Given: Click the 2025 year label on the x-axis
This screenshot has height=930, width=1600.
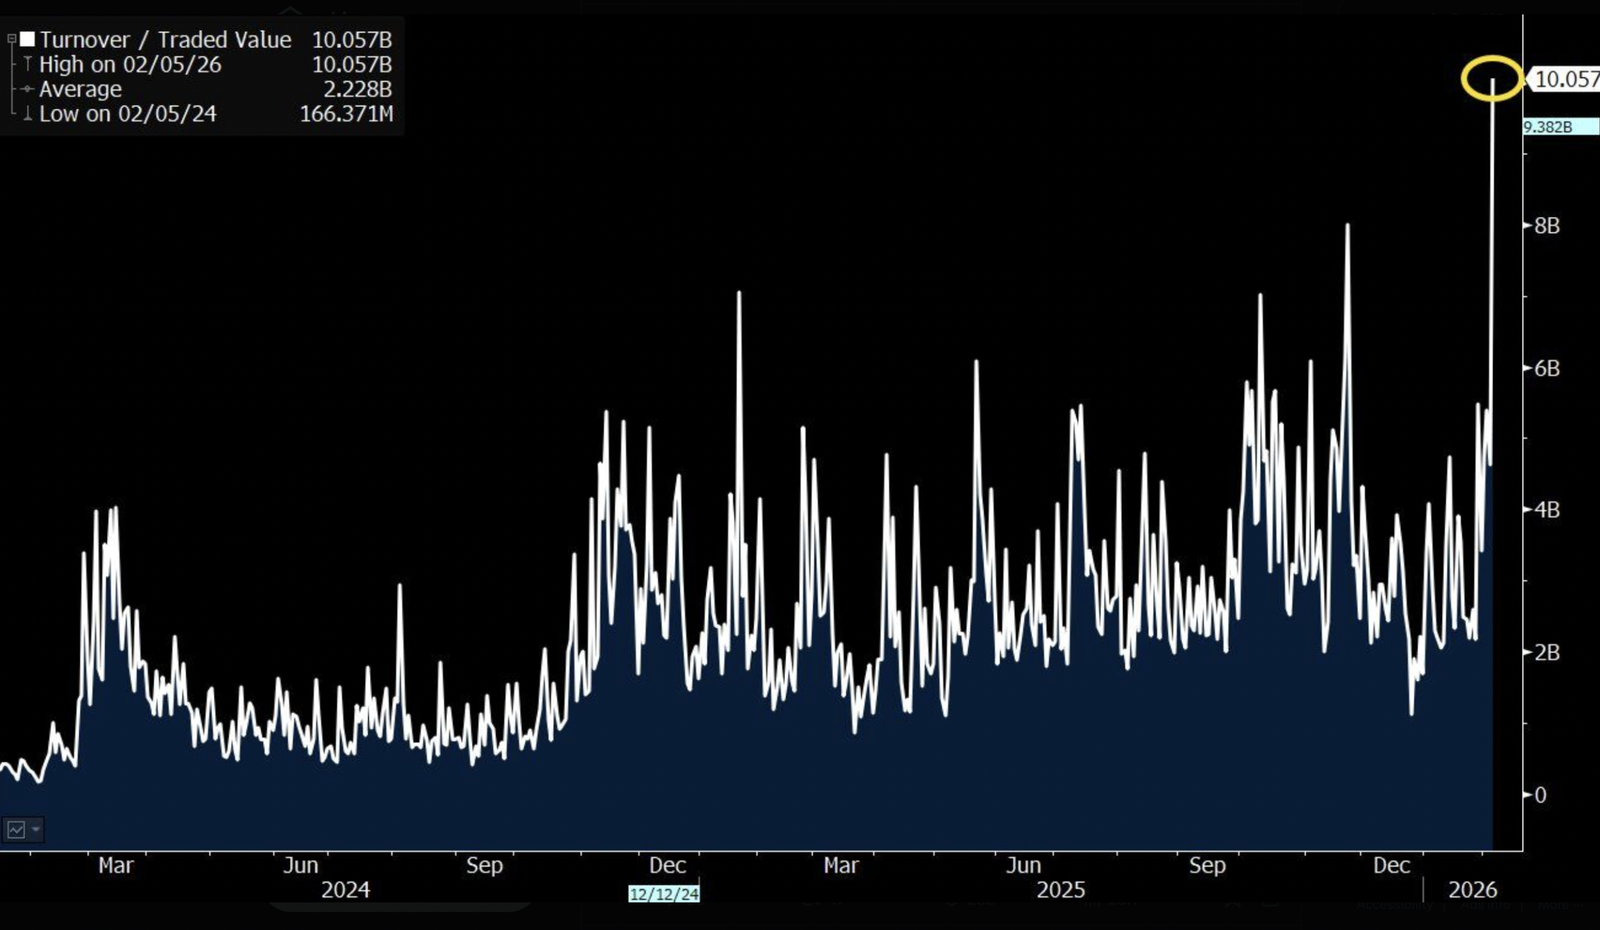Looking at the screenshot, I should click(x=1060, y=890).
